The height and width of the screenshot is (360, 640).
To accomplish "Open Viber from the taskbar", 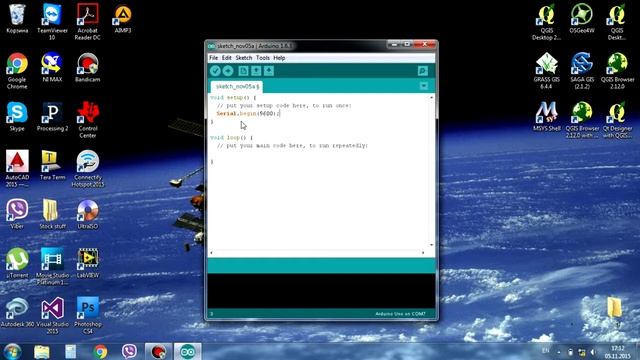I will 129,351.
